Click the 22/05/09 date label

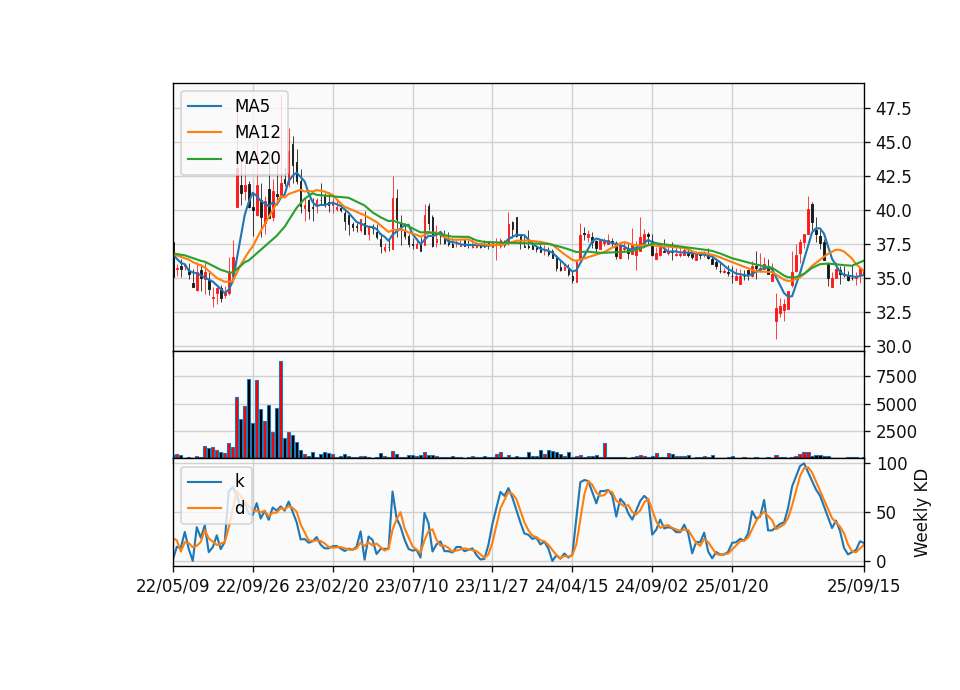[x=173, y=586]
